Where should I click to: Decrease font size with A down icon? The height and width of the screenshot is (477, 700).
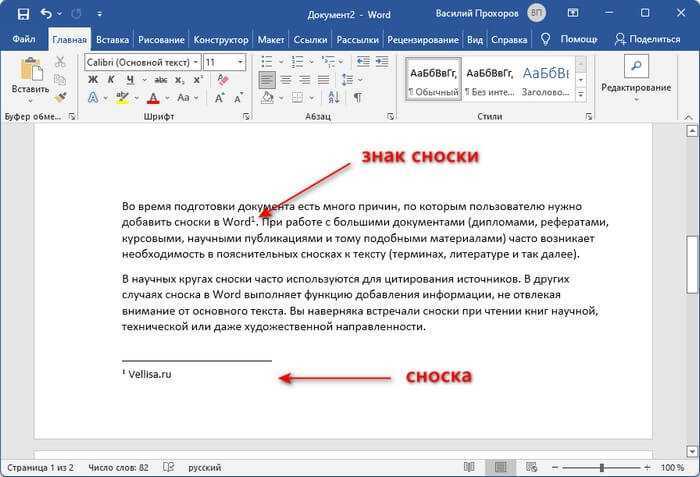(239, 97)
